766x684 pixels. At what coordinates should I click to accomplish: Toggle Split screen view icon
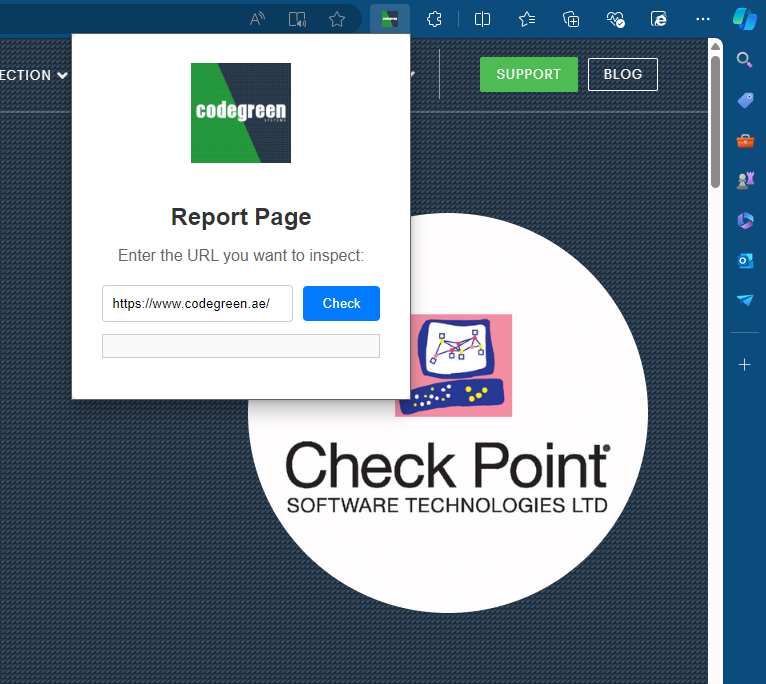(x=482, y=19)
